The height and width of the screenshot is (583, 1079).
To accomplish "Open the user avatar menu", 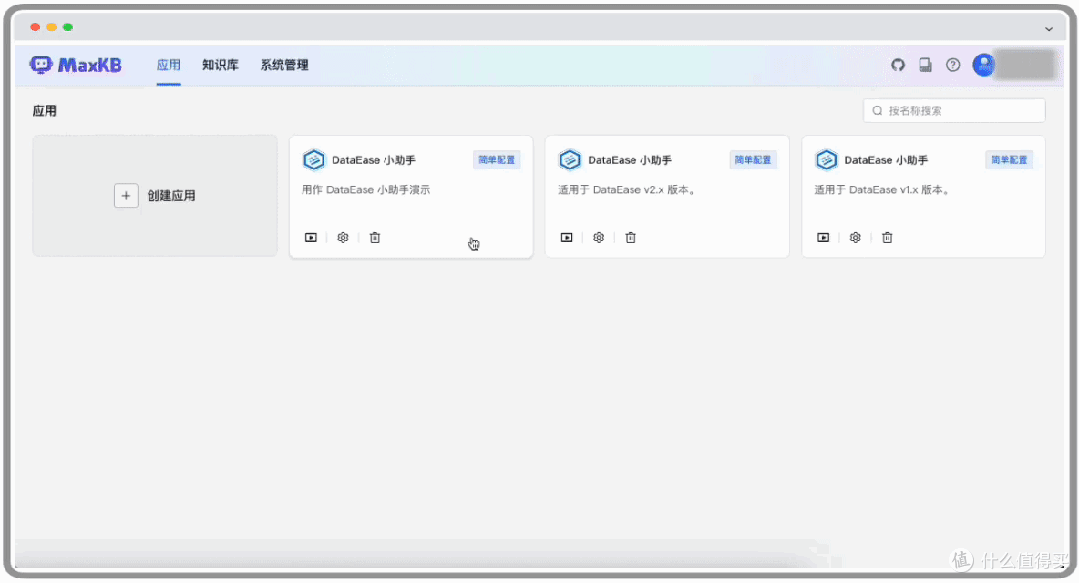I will click(x=983, y=65).
